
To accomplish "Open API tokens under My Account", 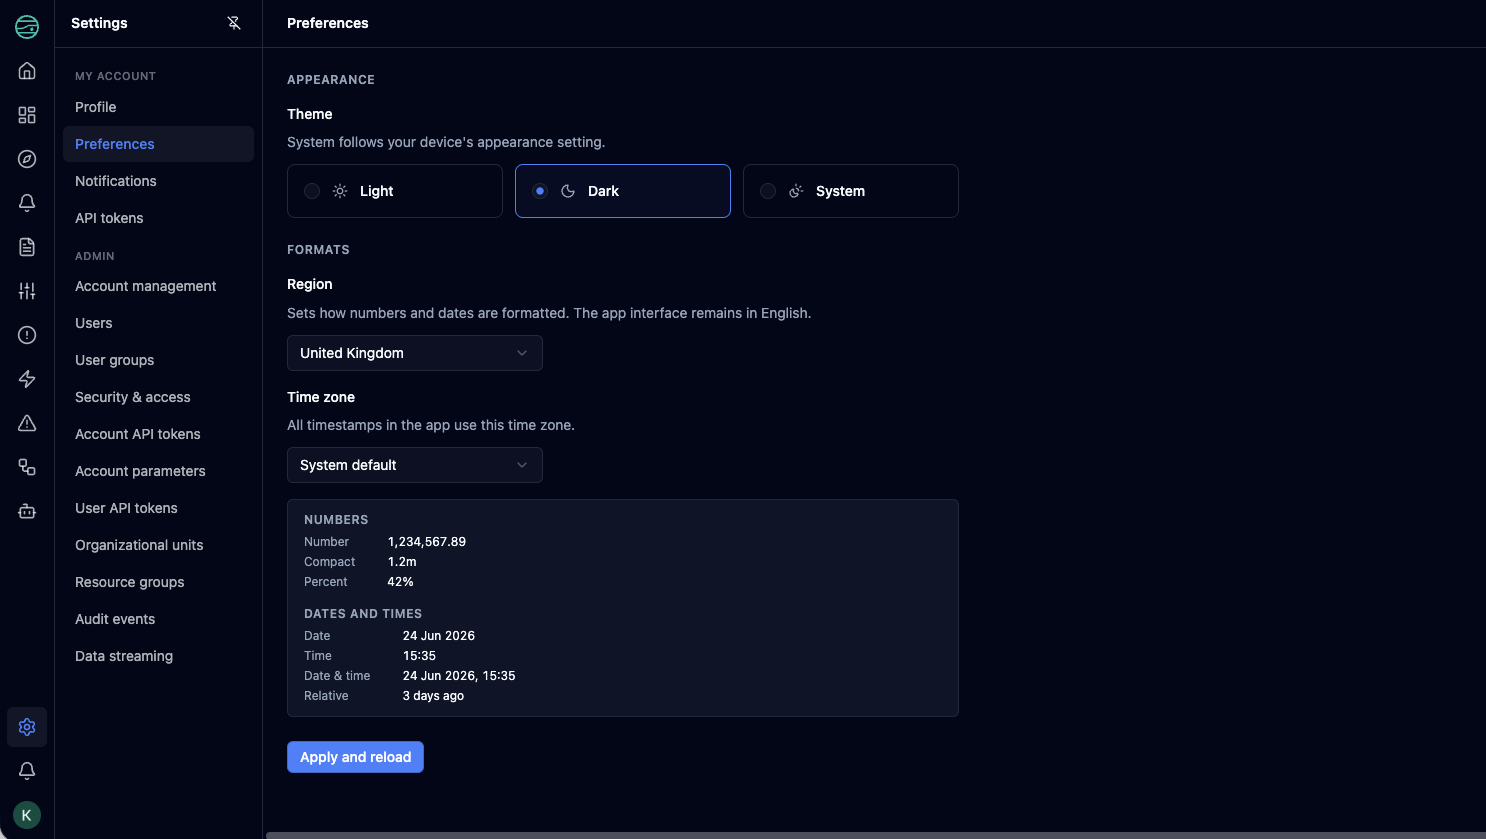I will (x=158, y=218).
